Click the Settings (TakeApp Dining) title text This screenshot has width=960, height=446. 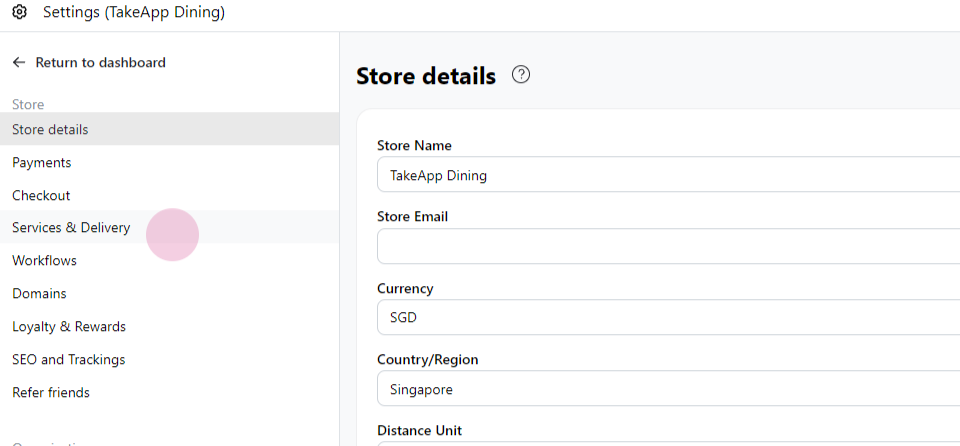click(x=134, y=12)
